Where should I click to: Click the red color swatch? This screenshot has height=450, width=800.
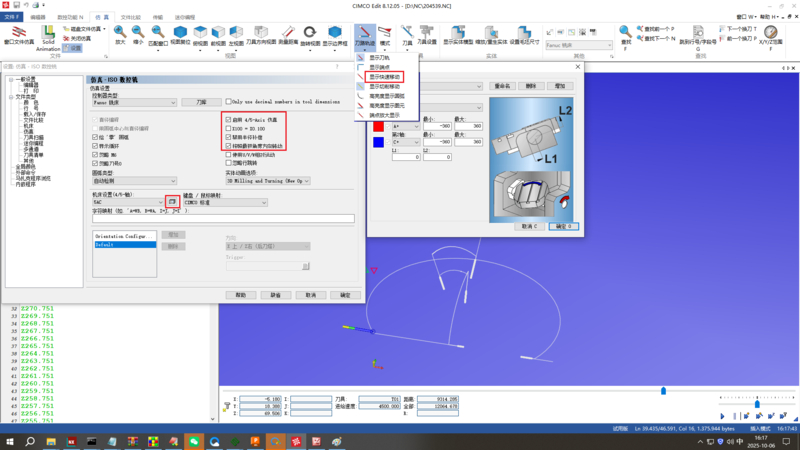(379, 126)
